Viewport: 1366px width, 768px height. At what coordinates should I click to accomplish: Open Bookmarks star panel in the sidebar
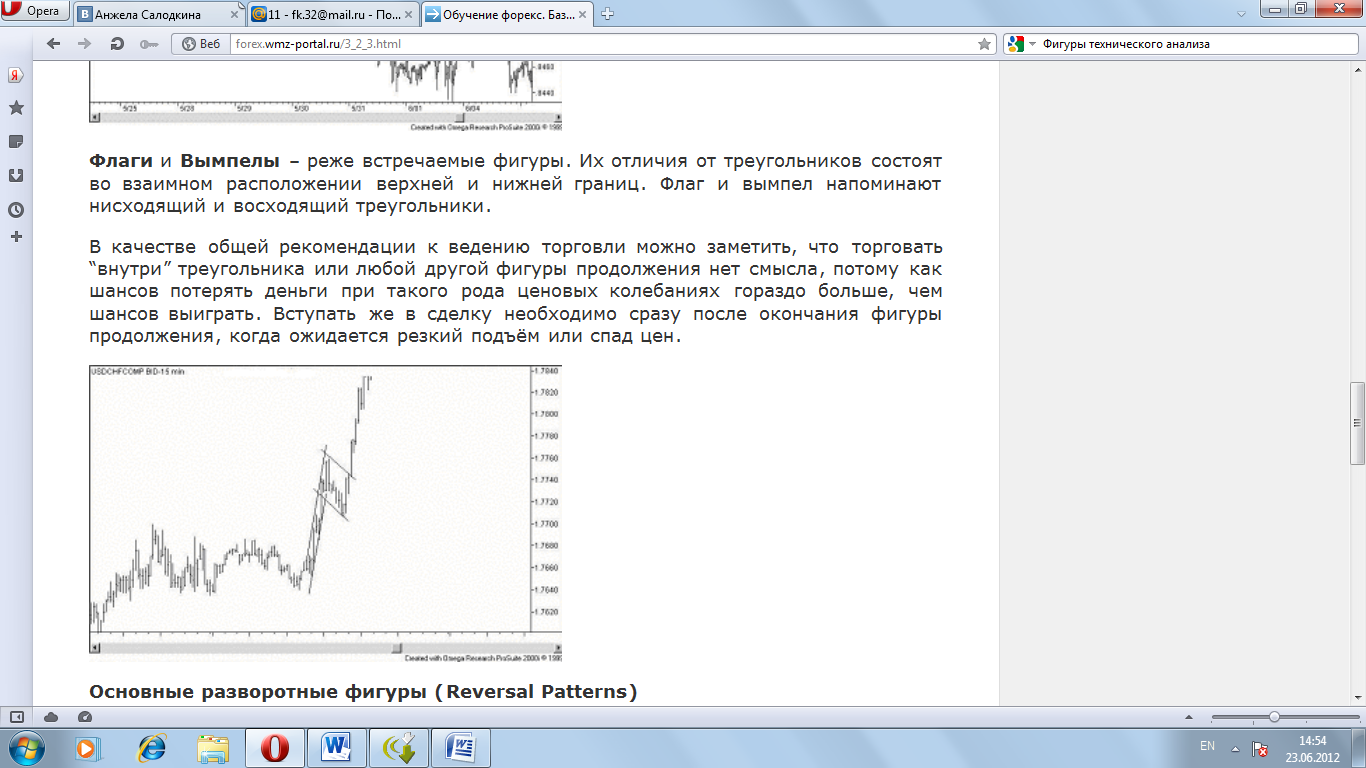pos(16,108)
